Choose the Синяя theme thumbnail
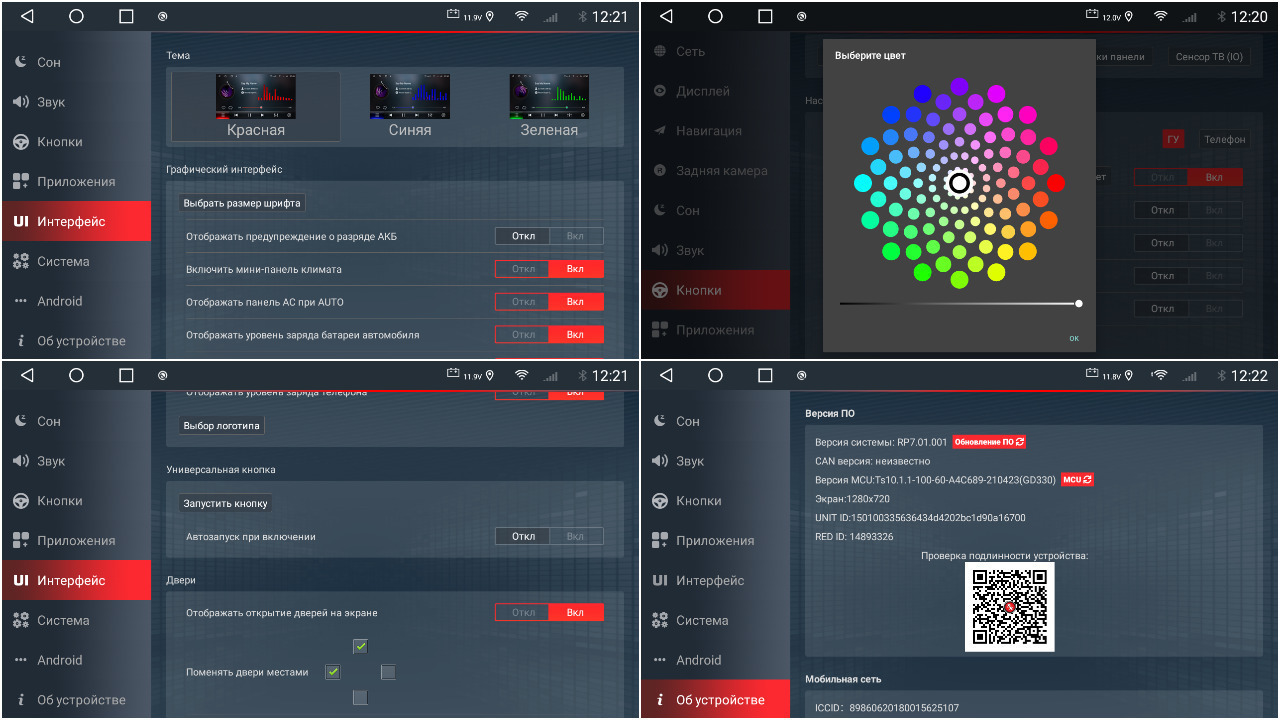The image size is (1280, 720). pos(410,105)
